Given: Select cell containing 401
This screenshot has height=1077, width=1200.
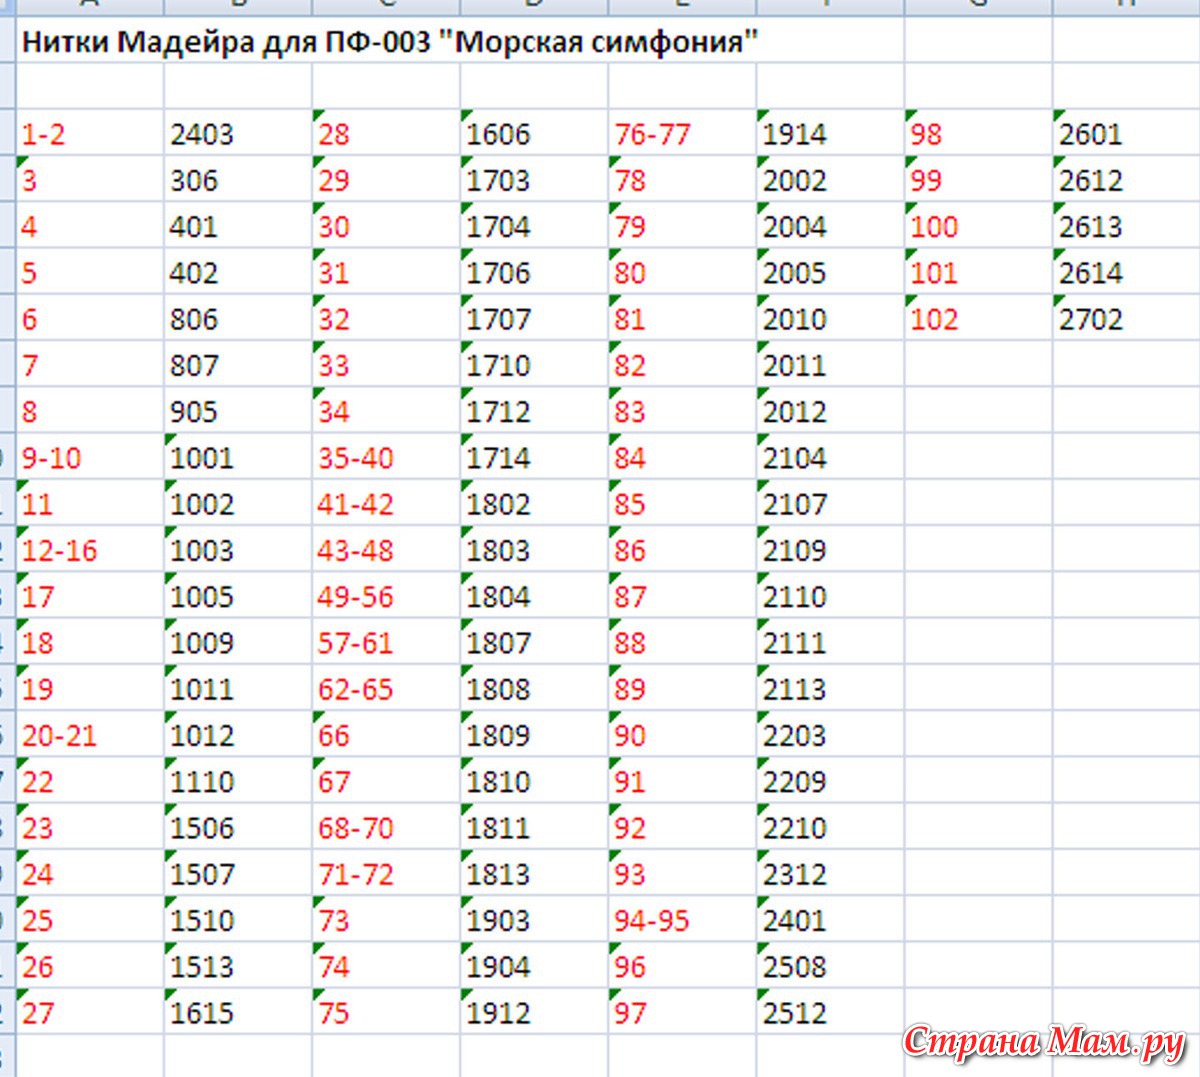Looking at the screenshot, I should tap(238, 226).
